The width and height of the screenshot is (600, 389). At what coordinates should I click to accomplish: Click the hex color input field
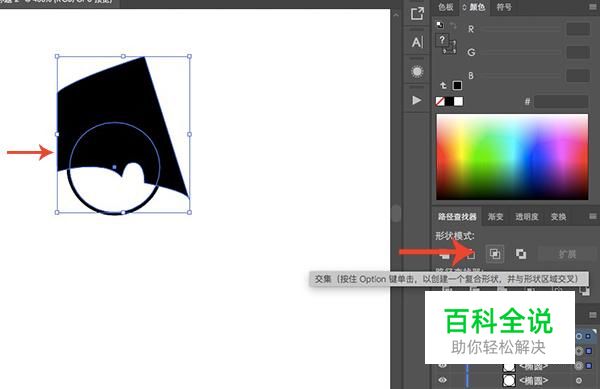tap(561, 101)
